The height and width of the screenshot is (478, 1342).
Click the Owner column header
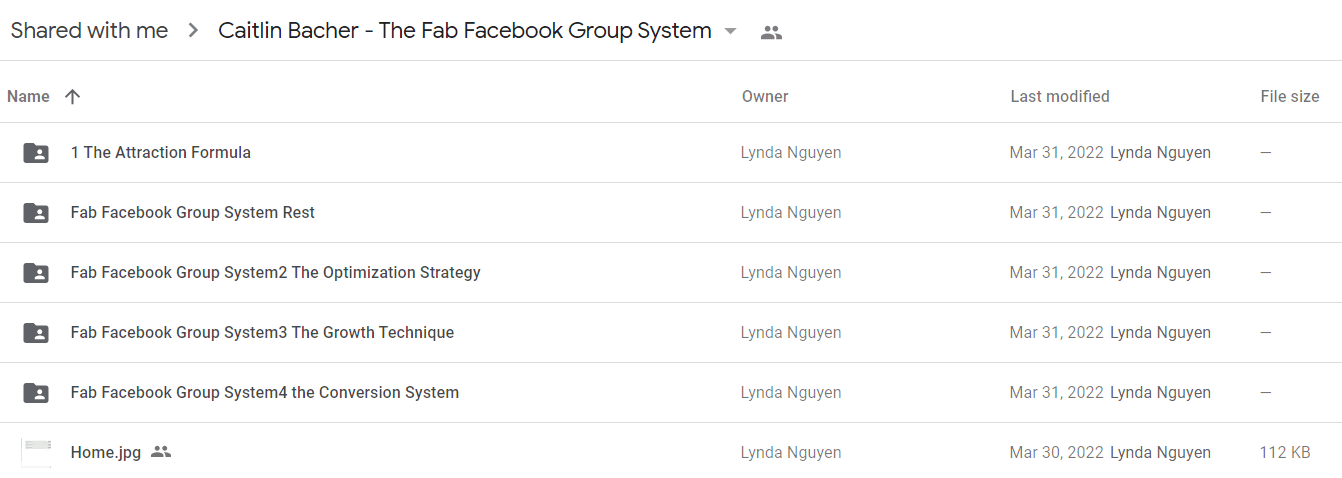(765, 96)
